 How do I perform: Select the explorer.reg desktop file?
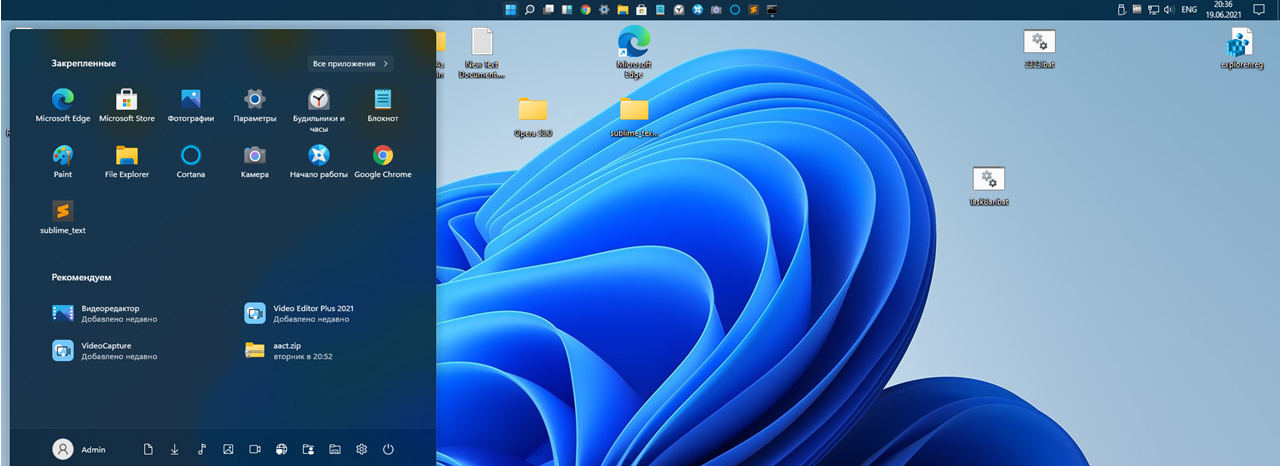[x=1241, y=48]
